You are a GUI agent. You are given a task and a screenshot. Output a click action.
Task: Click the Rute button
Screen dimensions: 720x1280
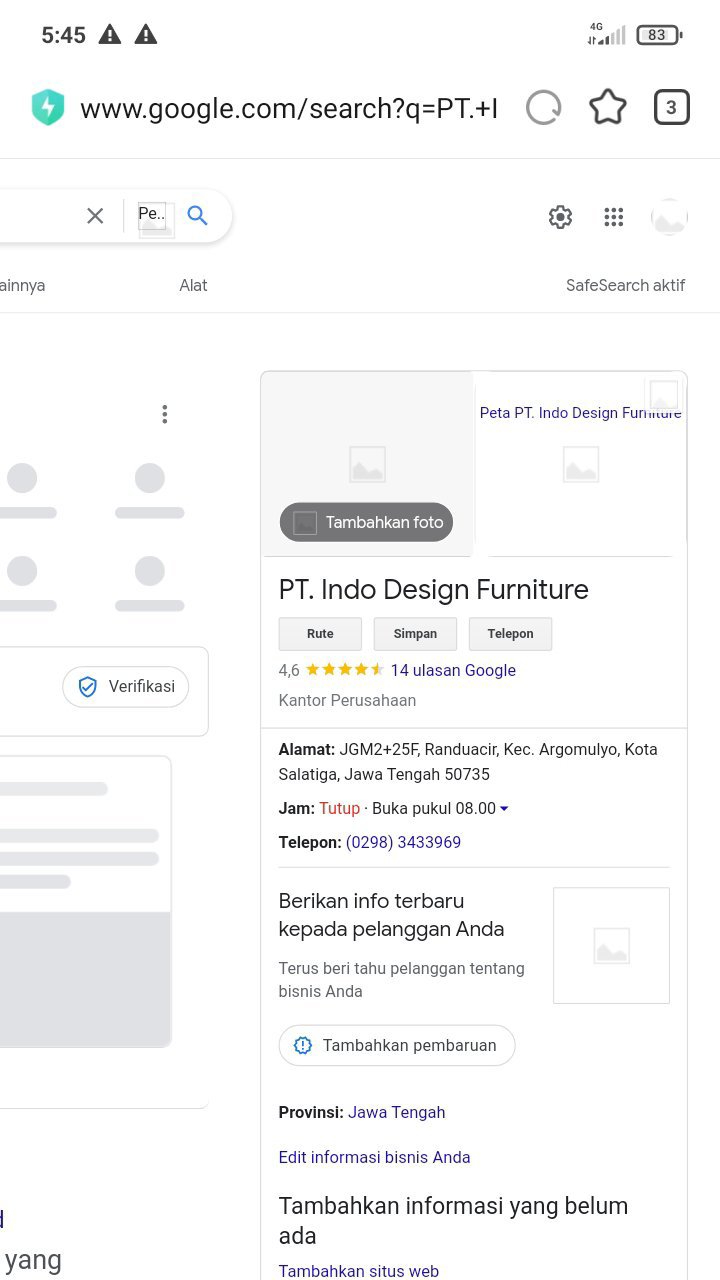(x=320, y=634)
